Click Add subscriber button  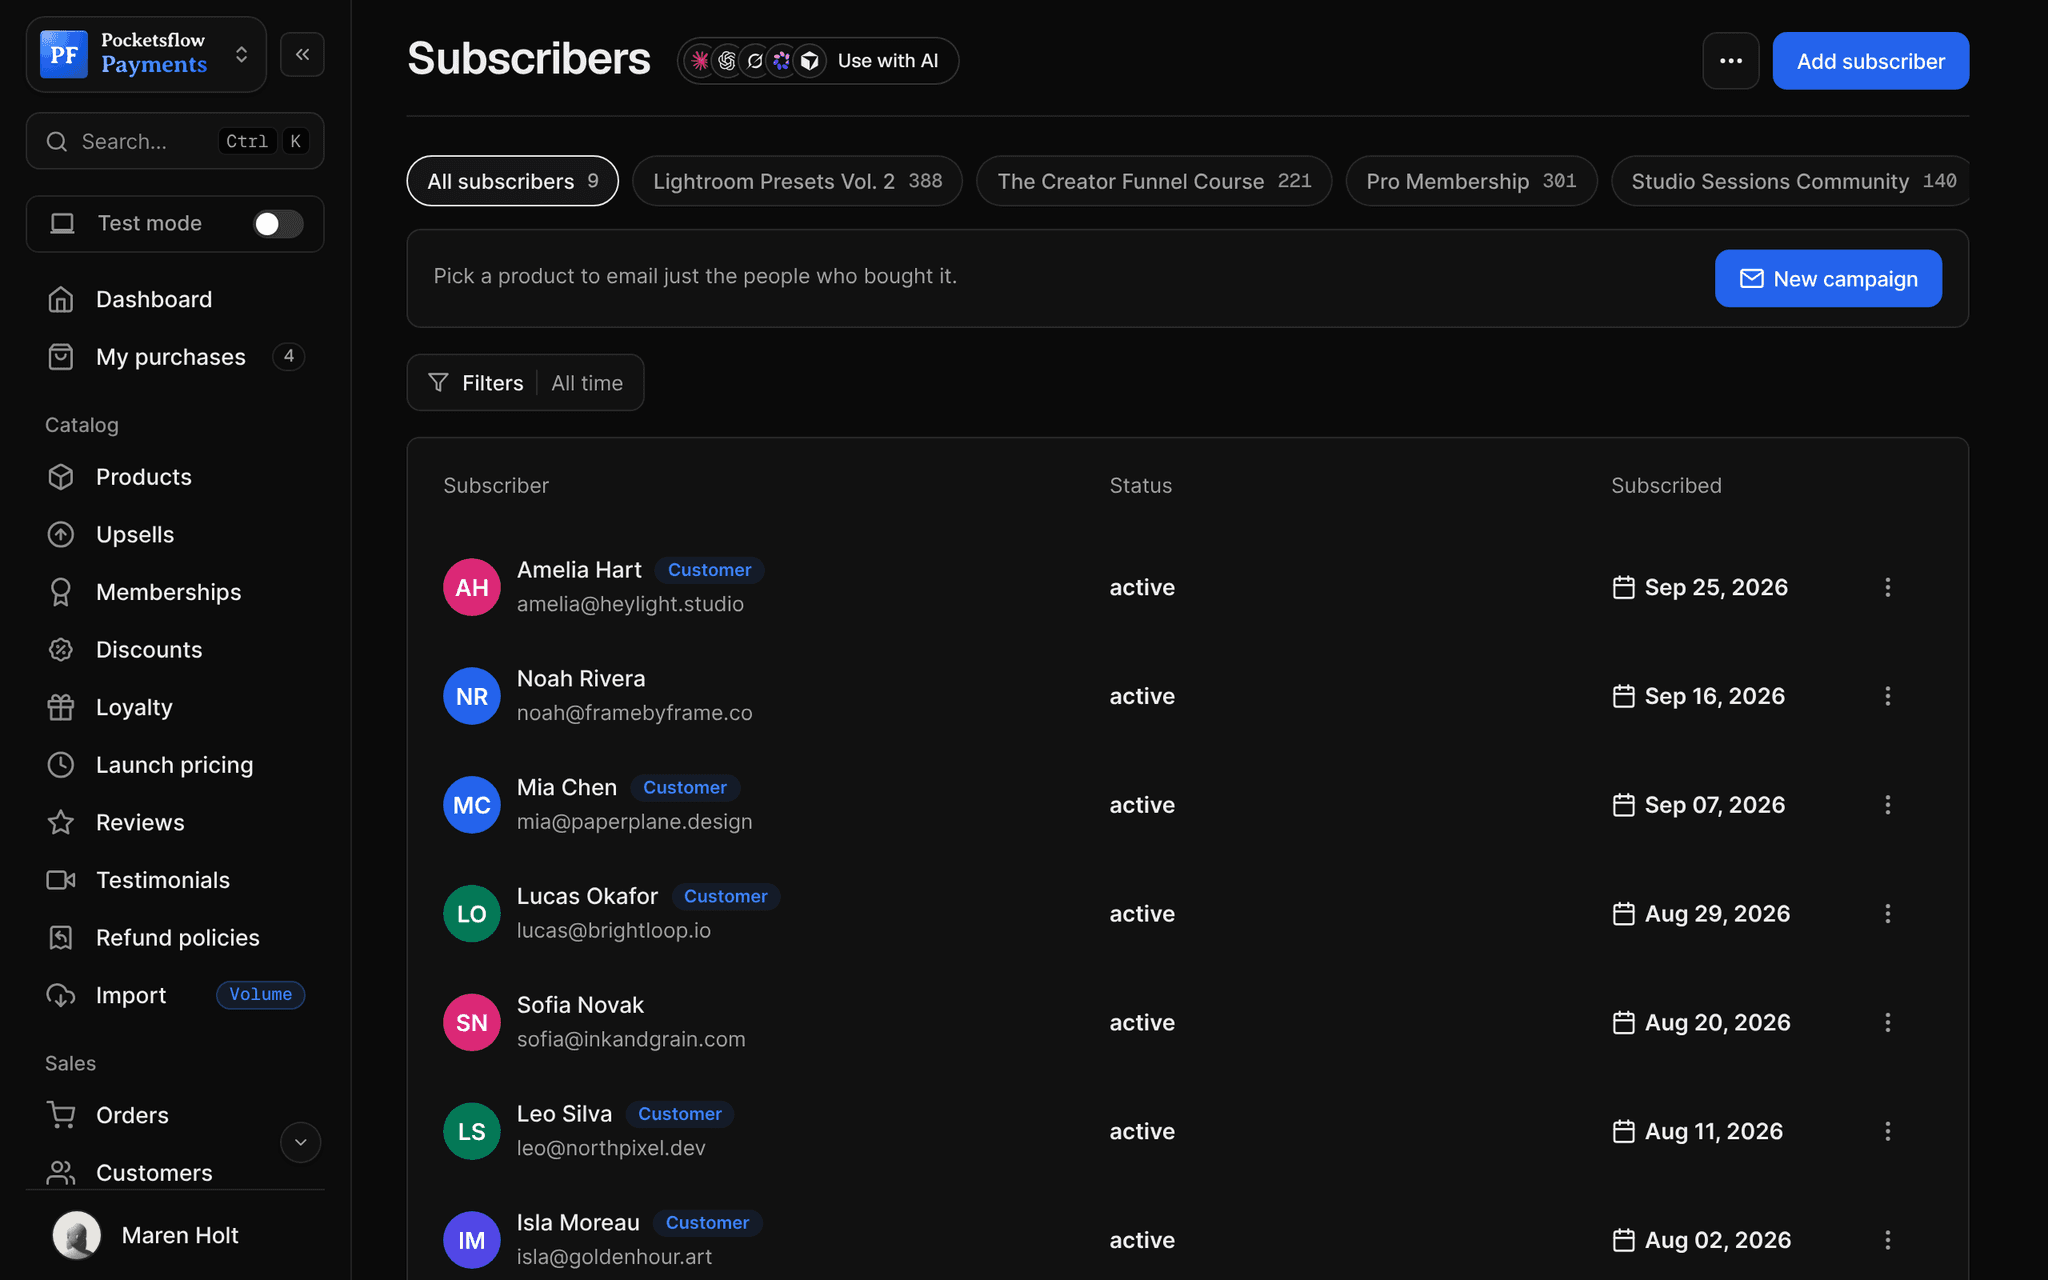(1870, 61)
